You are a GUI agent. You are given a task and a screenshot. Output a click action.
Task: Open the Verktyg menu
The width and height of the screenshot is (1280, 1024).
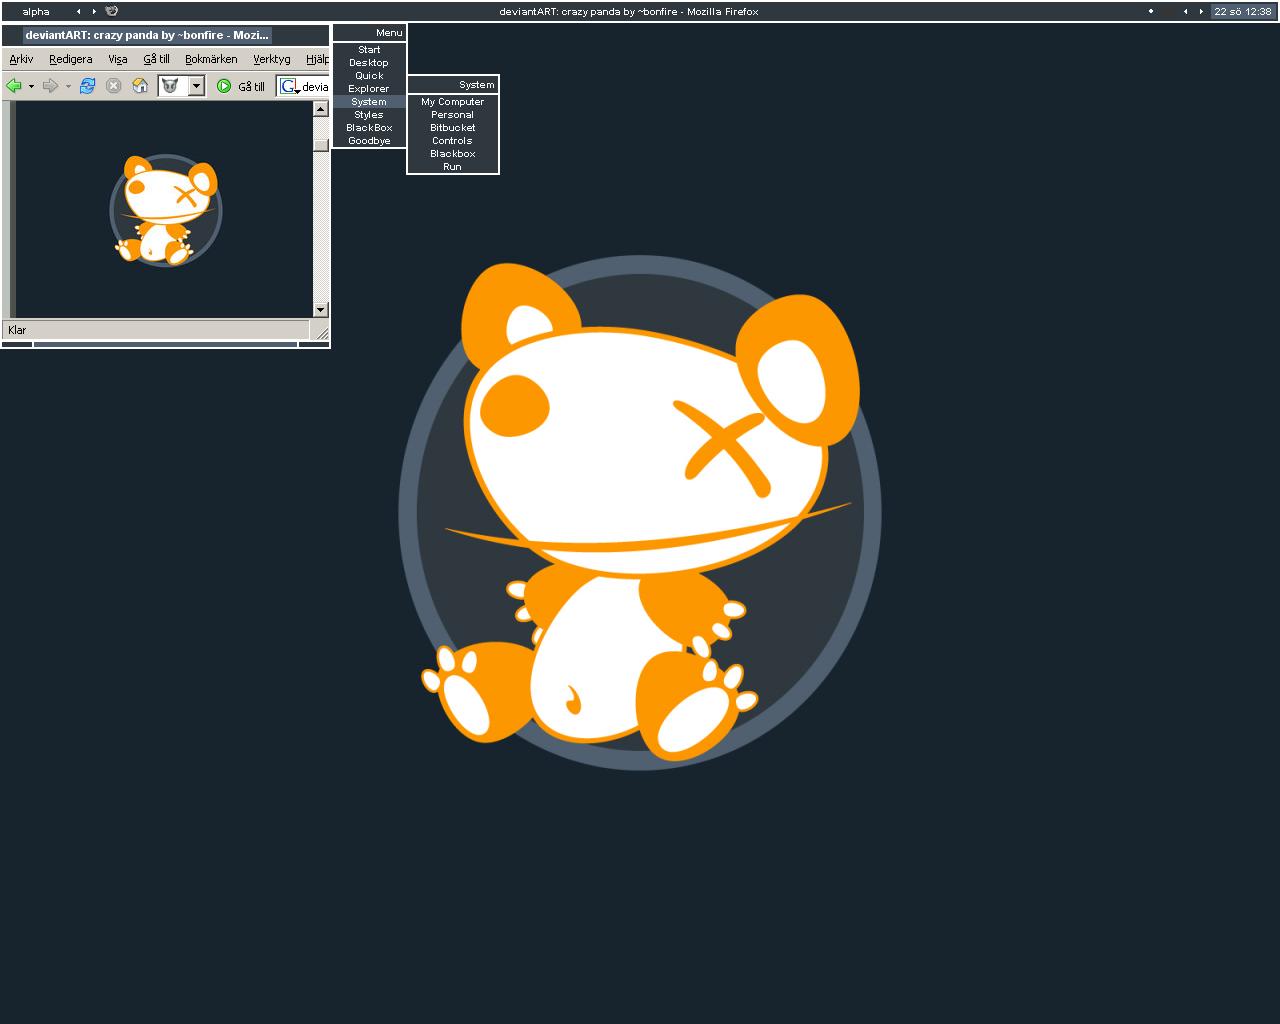(x=272, y=59)
